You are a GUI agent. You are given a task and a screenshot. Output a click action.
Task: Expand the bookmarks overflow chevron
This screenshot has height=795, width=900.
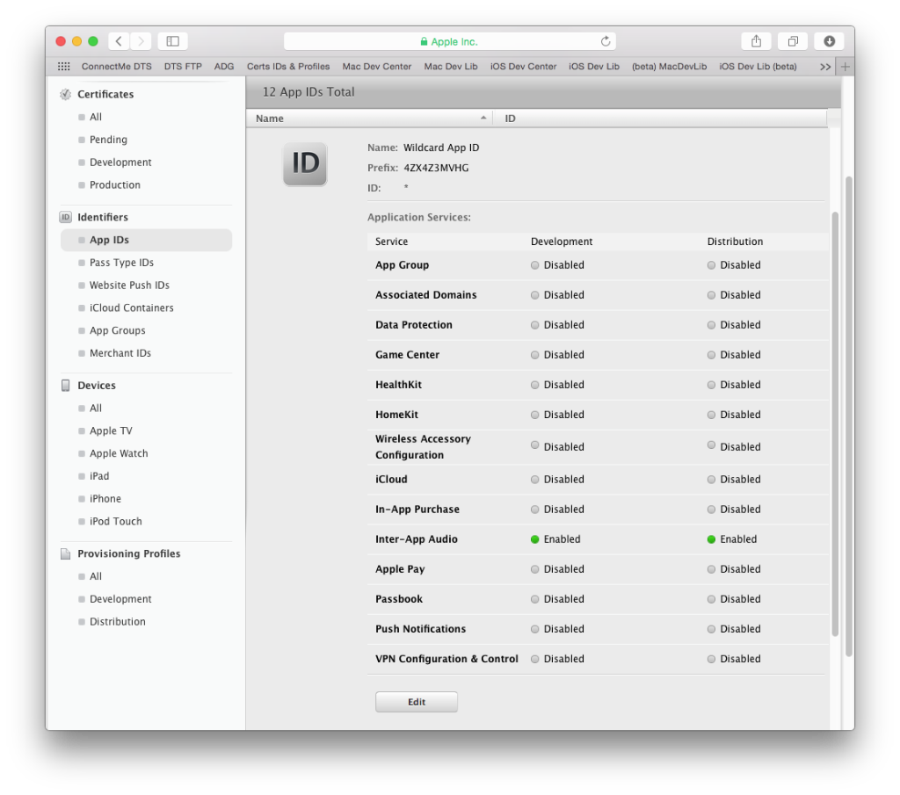click(x=824, y=67)
